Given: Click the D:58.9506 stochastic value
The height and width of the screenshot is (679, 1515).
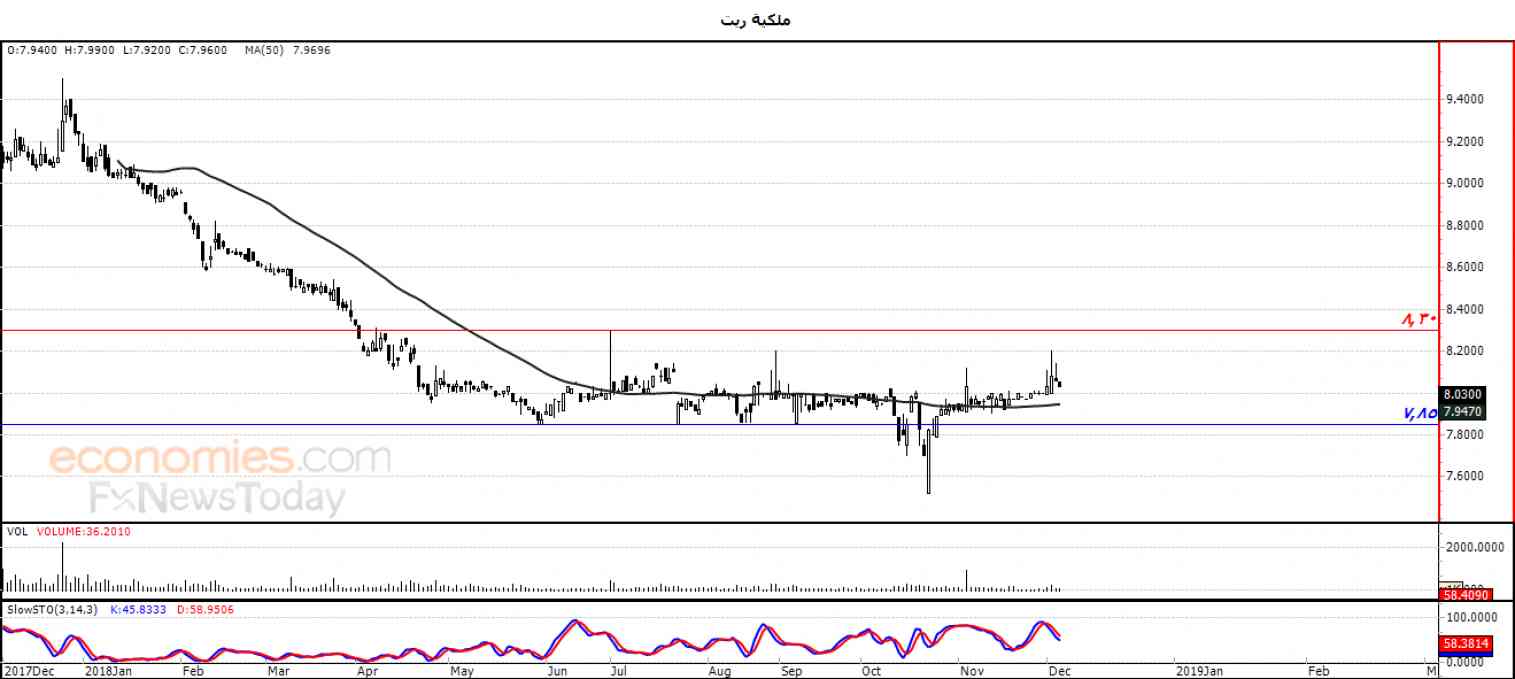Looking at the screenshot, I should click(x=207, y=609).
